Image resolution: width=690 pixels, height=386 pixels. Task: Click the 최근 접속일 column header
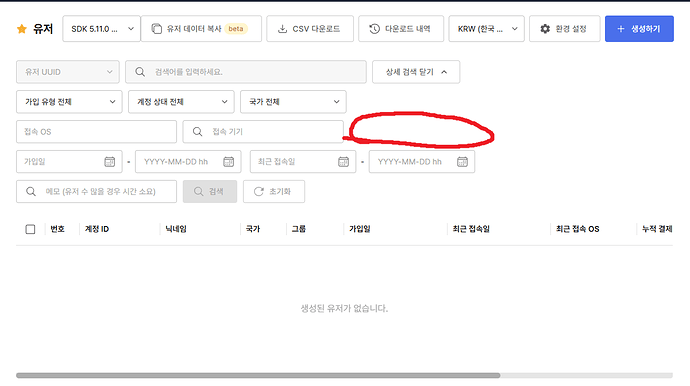point(471,229)
